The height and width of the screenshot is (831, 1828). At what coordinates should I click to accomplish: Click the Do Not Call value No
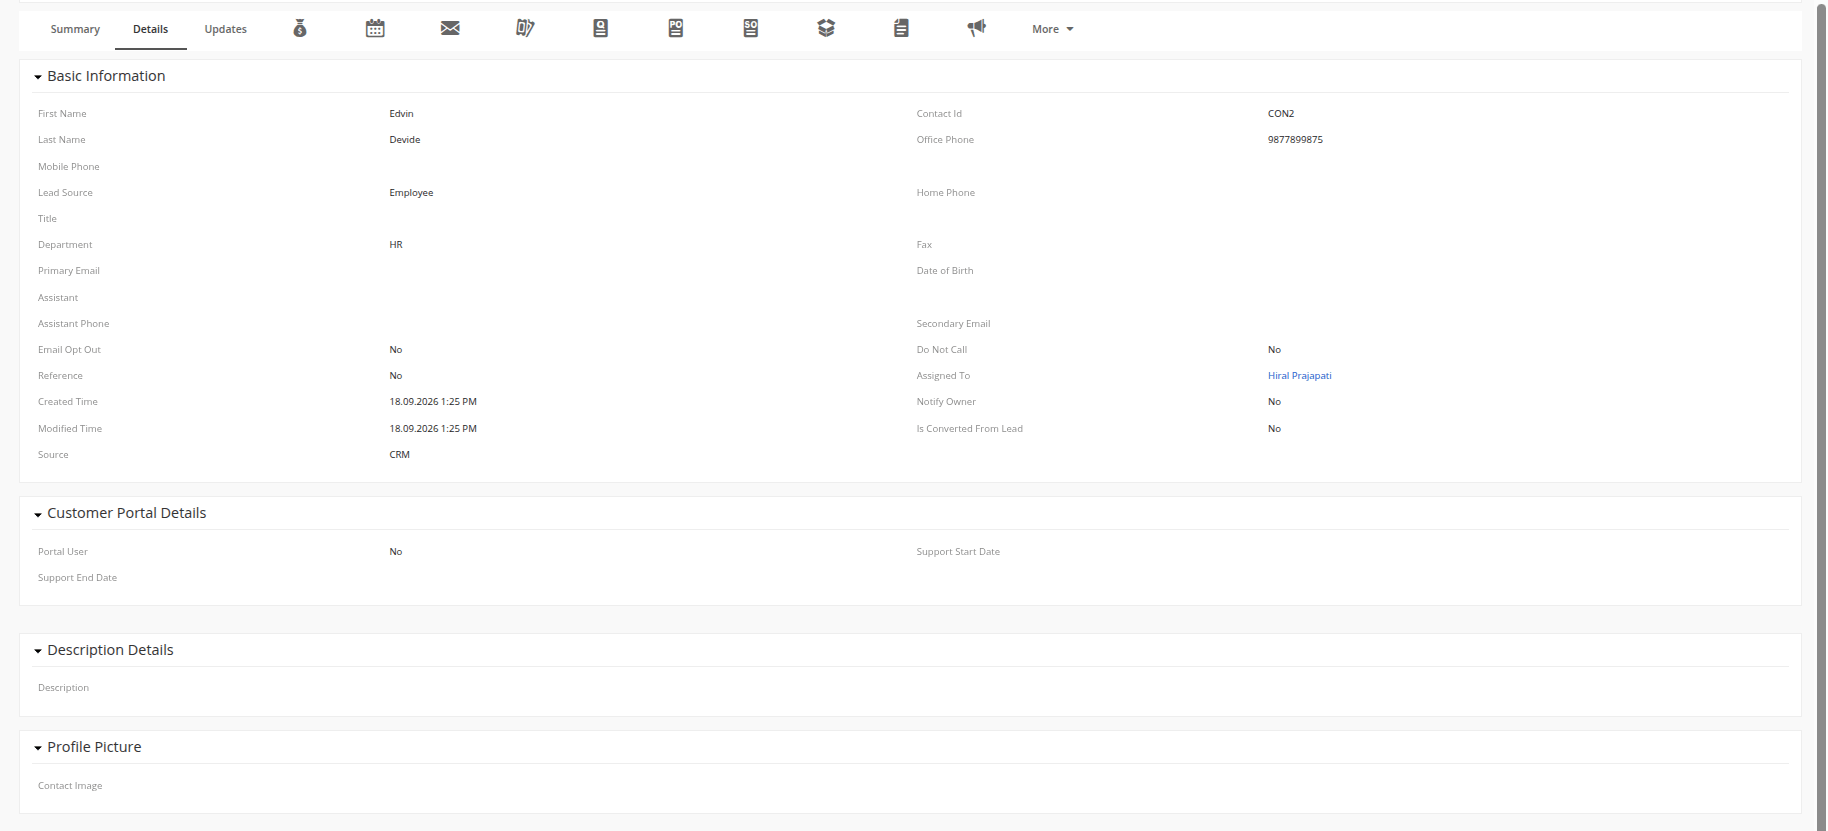[1274, 350]
